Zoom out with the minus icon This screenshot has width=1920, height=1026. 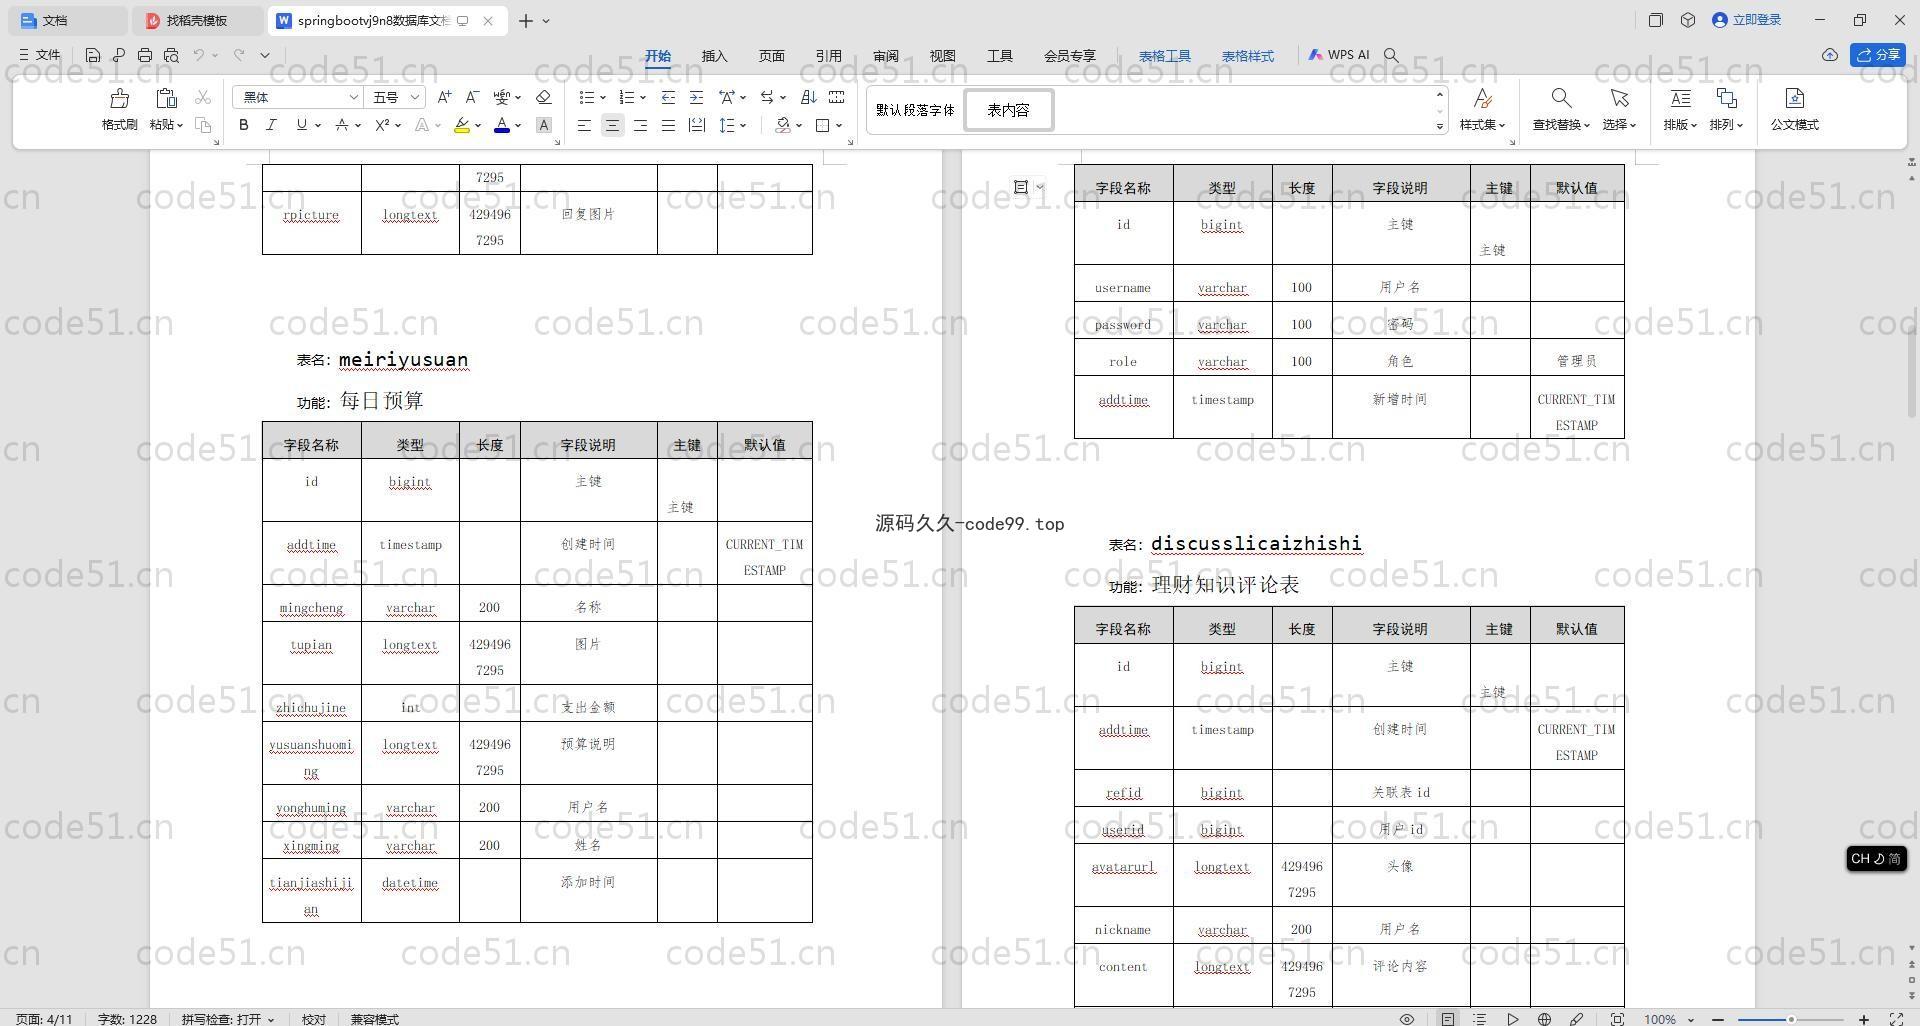(1719, 1019)
